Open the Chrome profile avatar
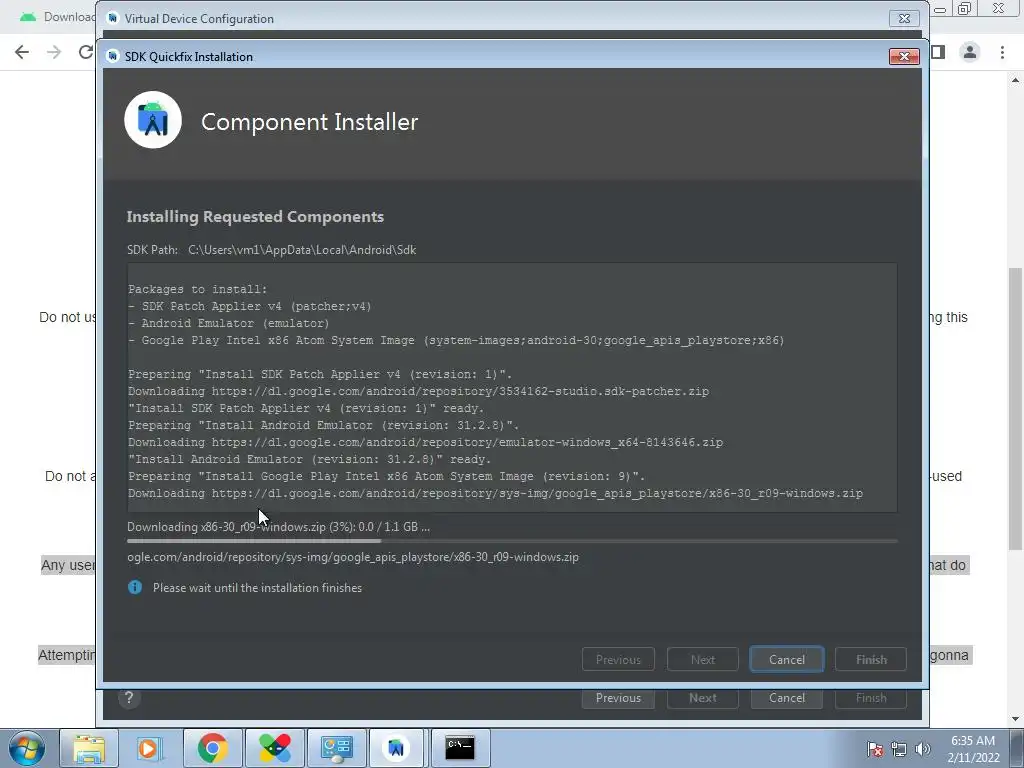Image resolution: width=1024 pixels, height=768 pixels. click(x=970, y=52)
